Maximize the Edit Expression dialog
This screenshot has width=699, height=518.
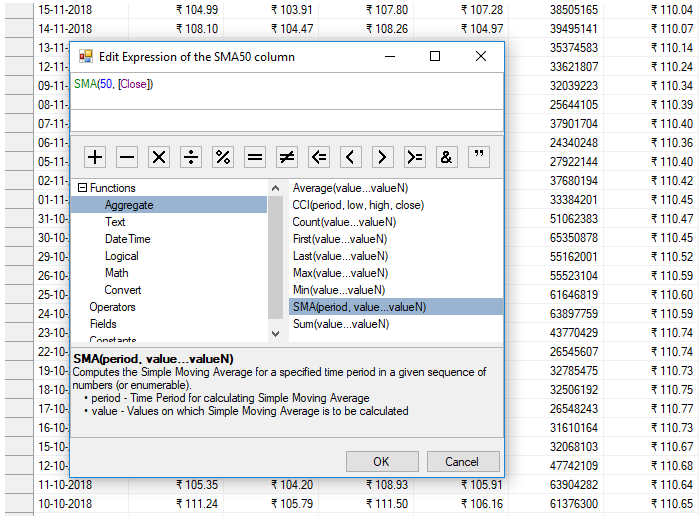435,56
